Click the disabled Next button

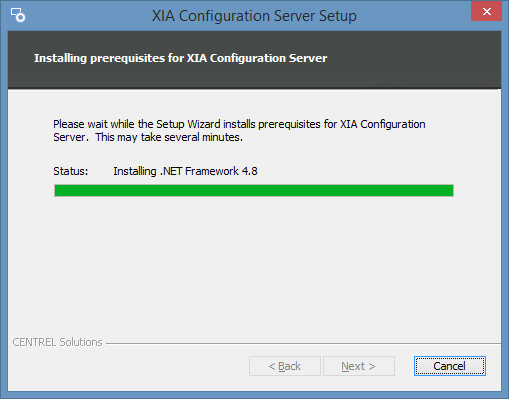pos(359,366)
